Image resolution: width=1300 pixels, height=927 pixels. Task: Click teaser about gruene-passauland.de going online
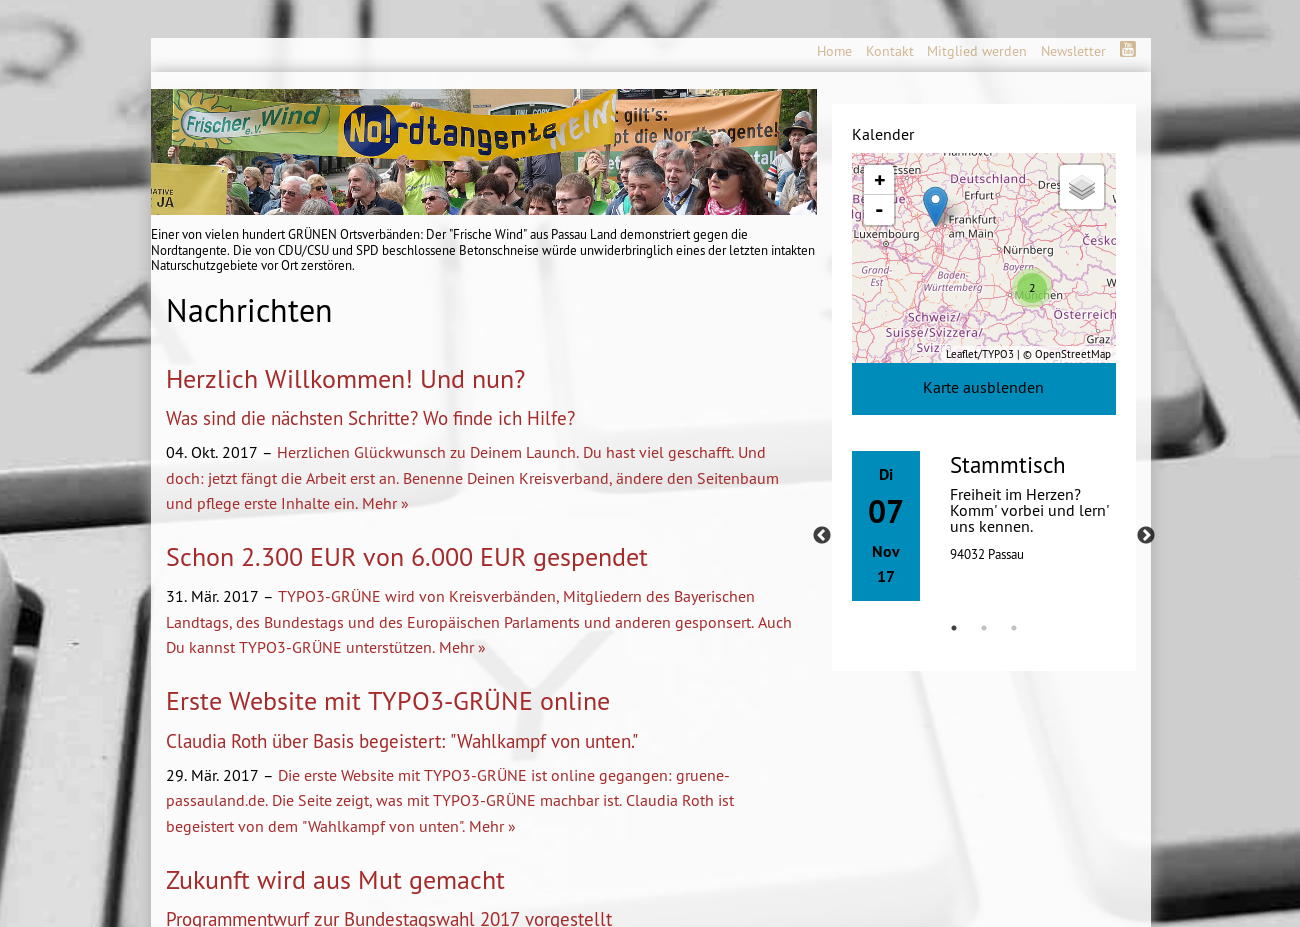click(x=450, y=800)
